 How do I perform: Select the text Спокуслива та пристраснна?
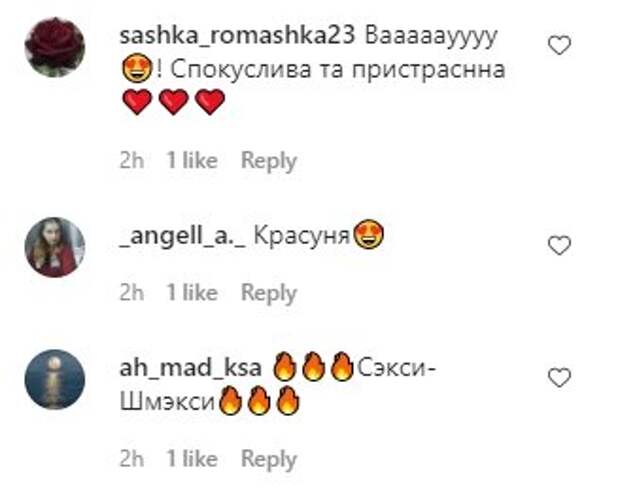click(338, 70)
